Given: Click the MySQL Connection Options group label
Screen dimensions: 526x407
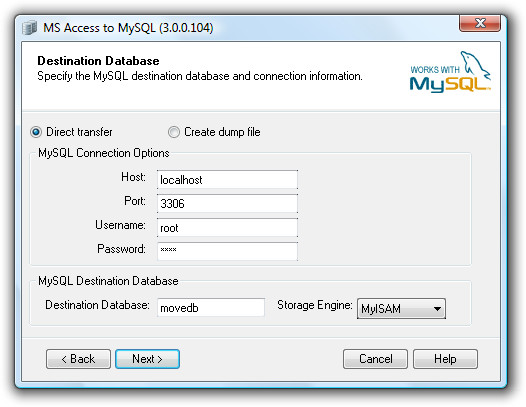Looking at the screenshot, I should [104, 153].
